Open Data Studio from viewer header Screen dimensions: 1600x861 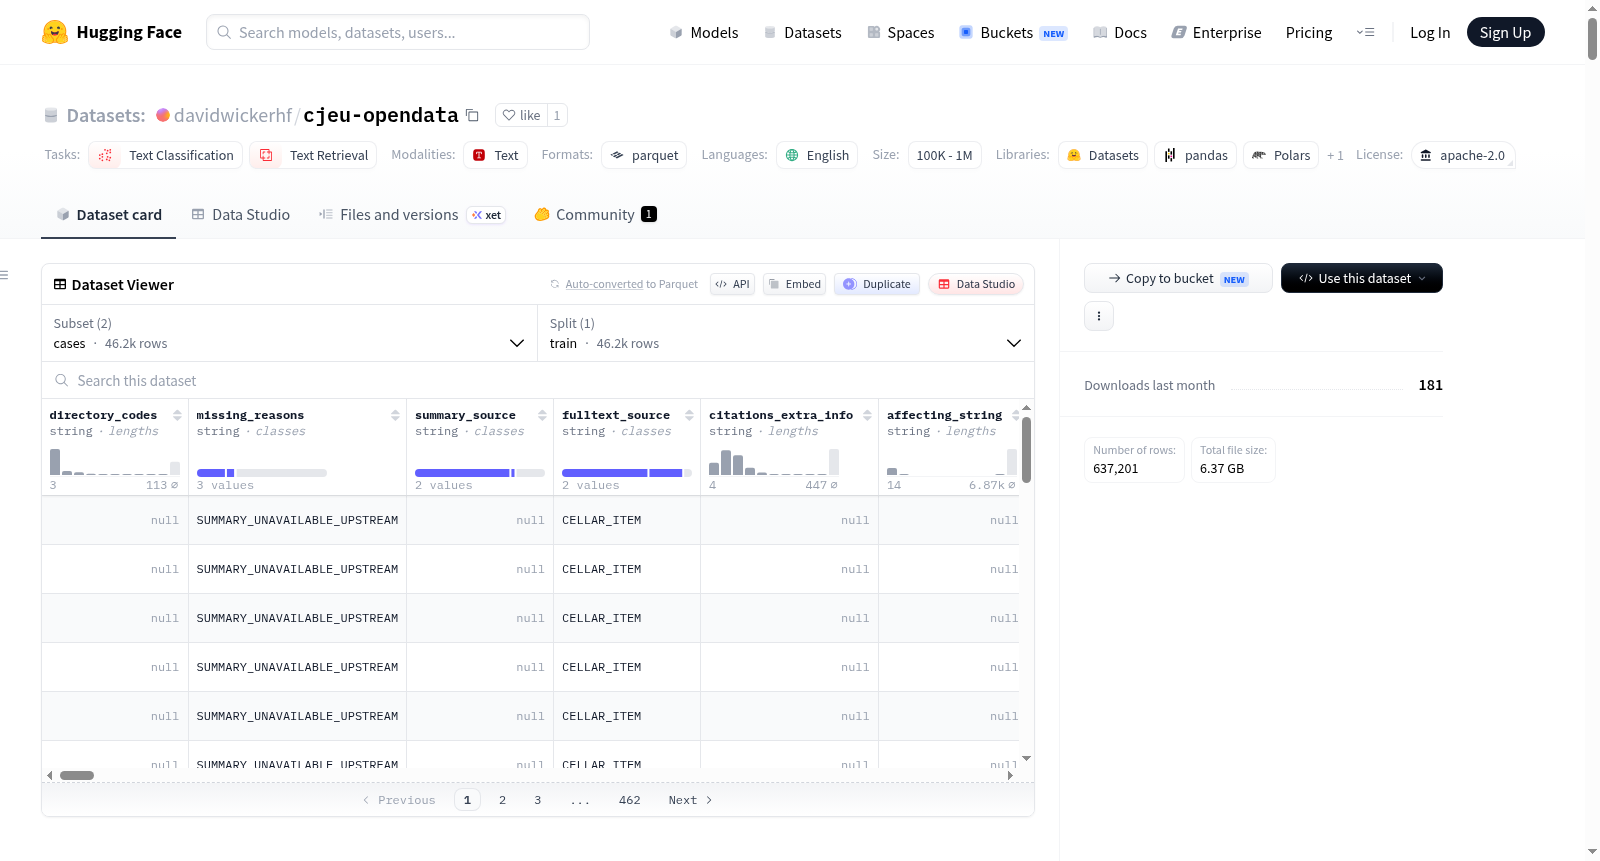point(976,284)
